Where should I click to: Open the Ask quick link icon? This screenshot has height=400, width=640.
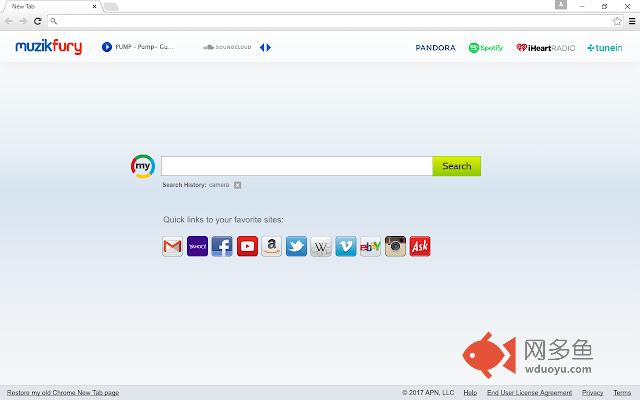(420, 246)
